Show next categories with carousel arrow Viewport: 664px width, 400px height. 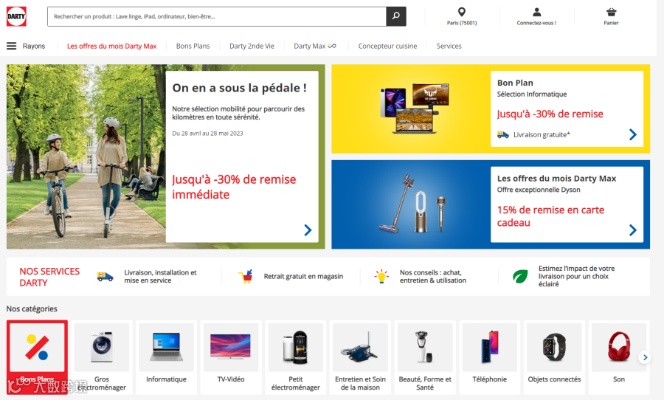tap(645, 357)
